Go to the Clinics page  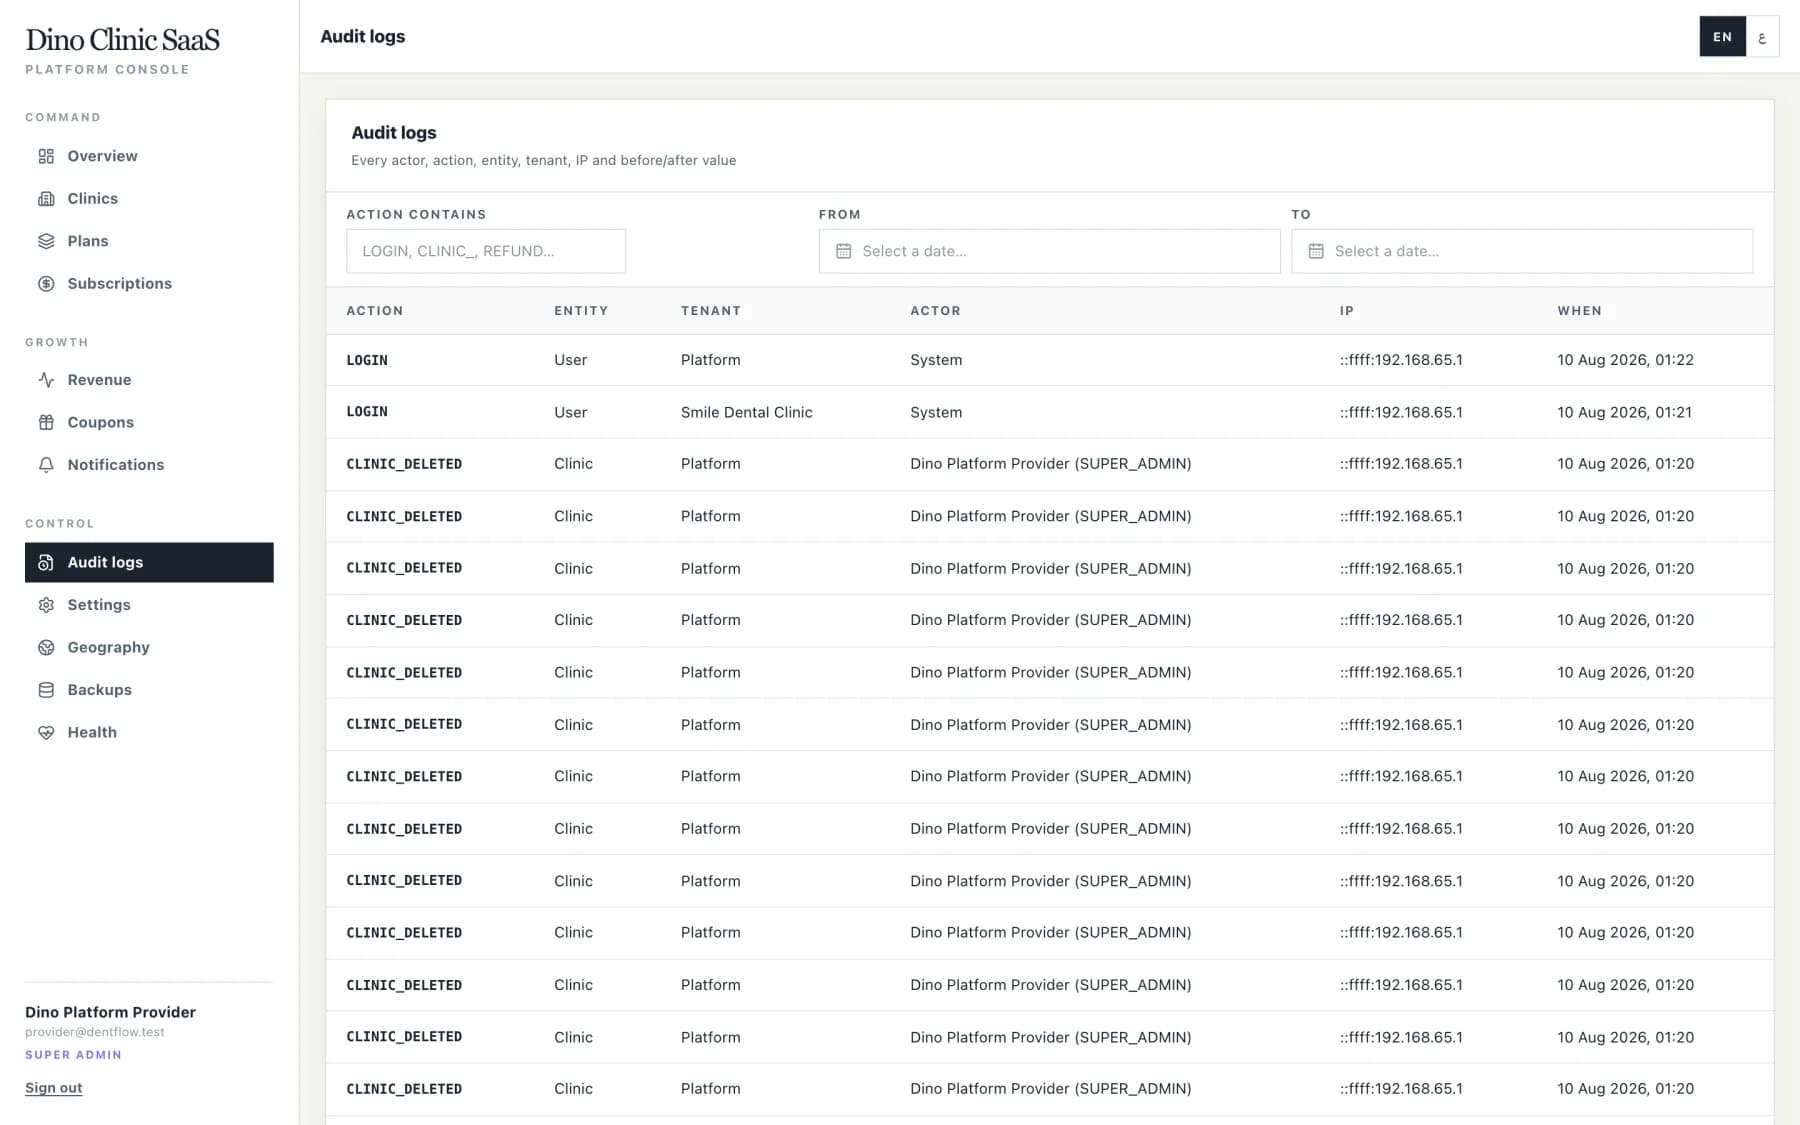click(x=149, y=199)
